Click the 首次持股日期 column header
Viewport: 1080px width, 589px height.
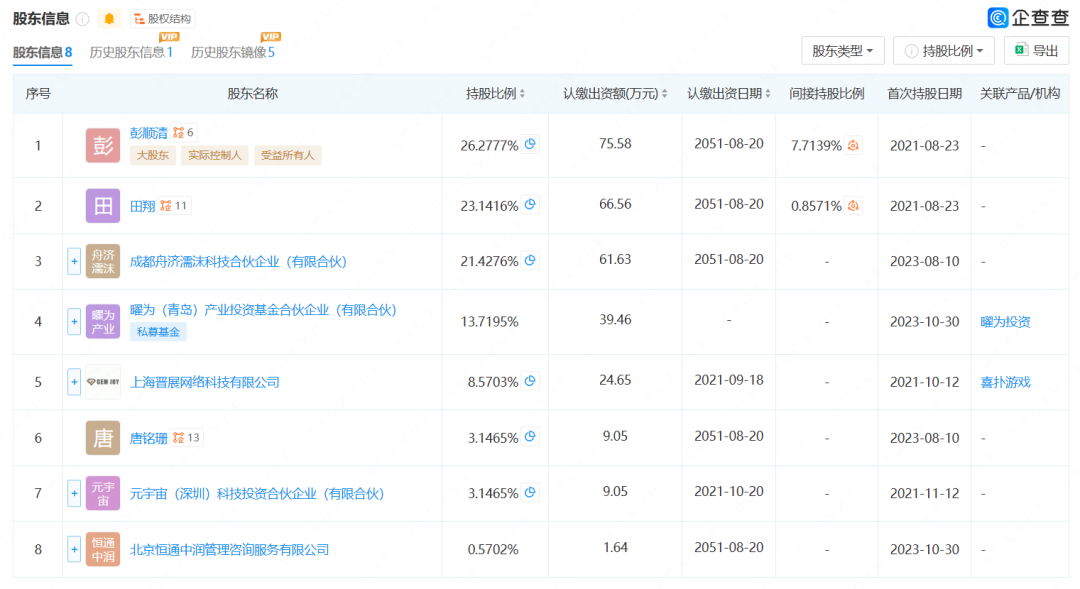[x=924, y=94]
